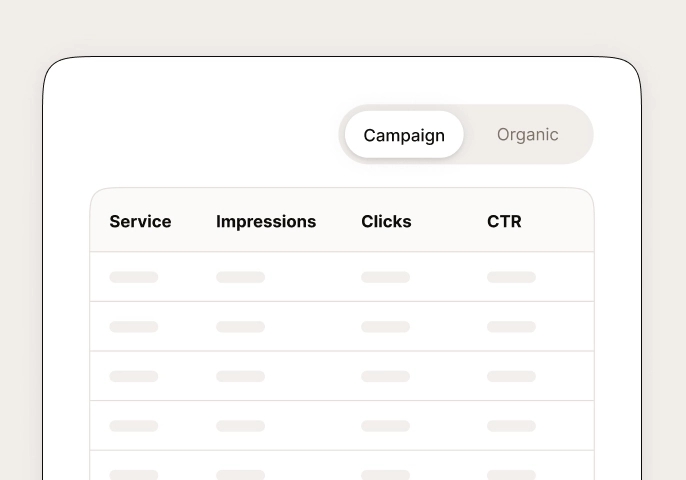This screenshot has width=686, height=480.
Task: Select fourth row Service placeholder
Action: (x=134, y=426)
